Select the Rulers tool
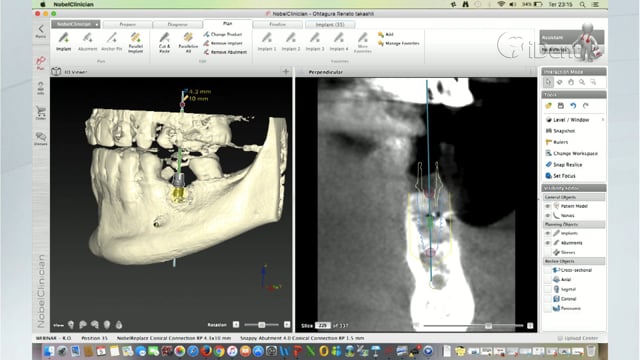Screen dimensions: 640x360 [x=557, y=142]
